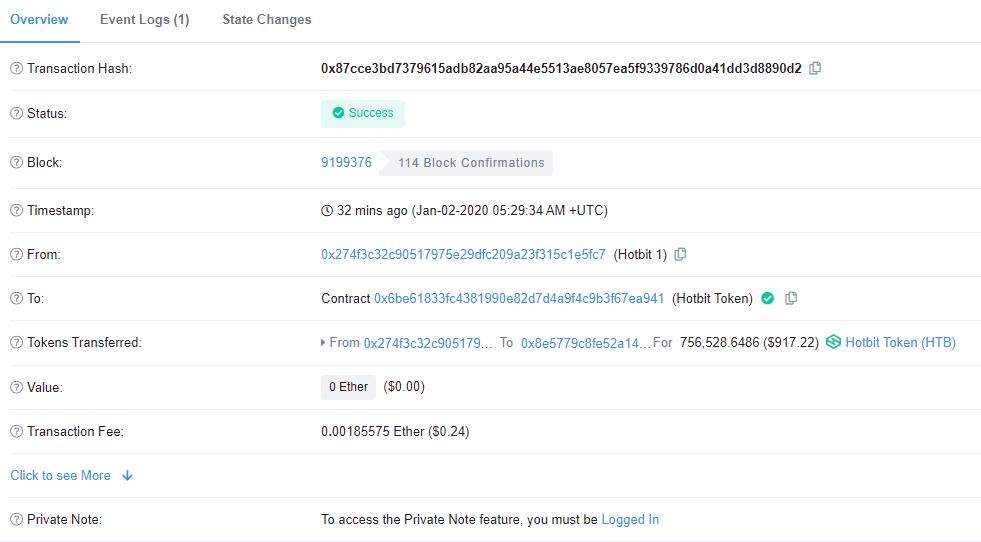Click the down arrow beside see More
The image size is (981, 542).
click(128, 476)
